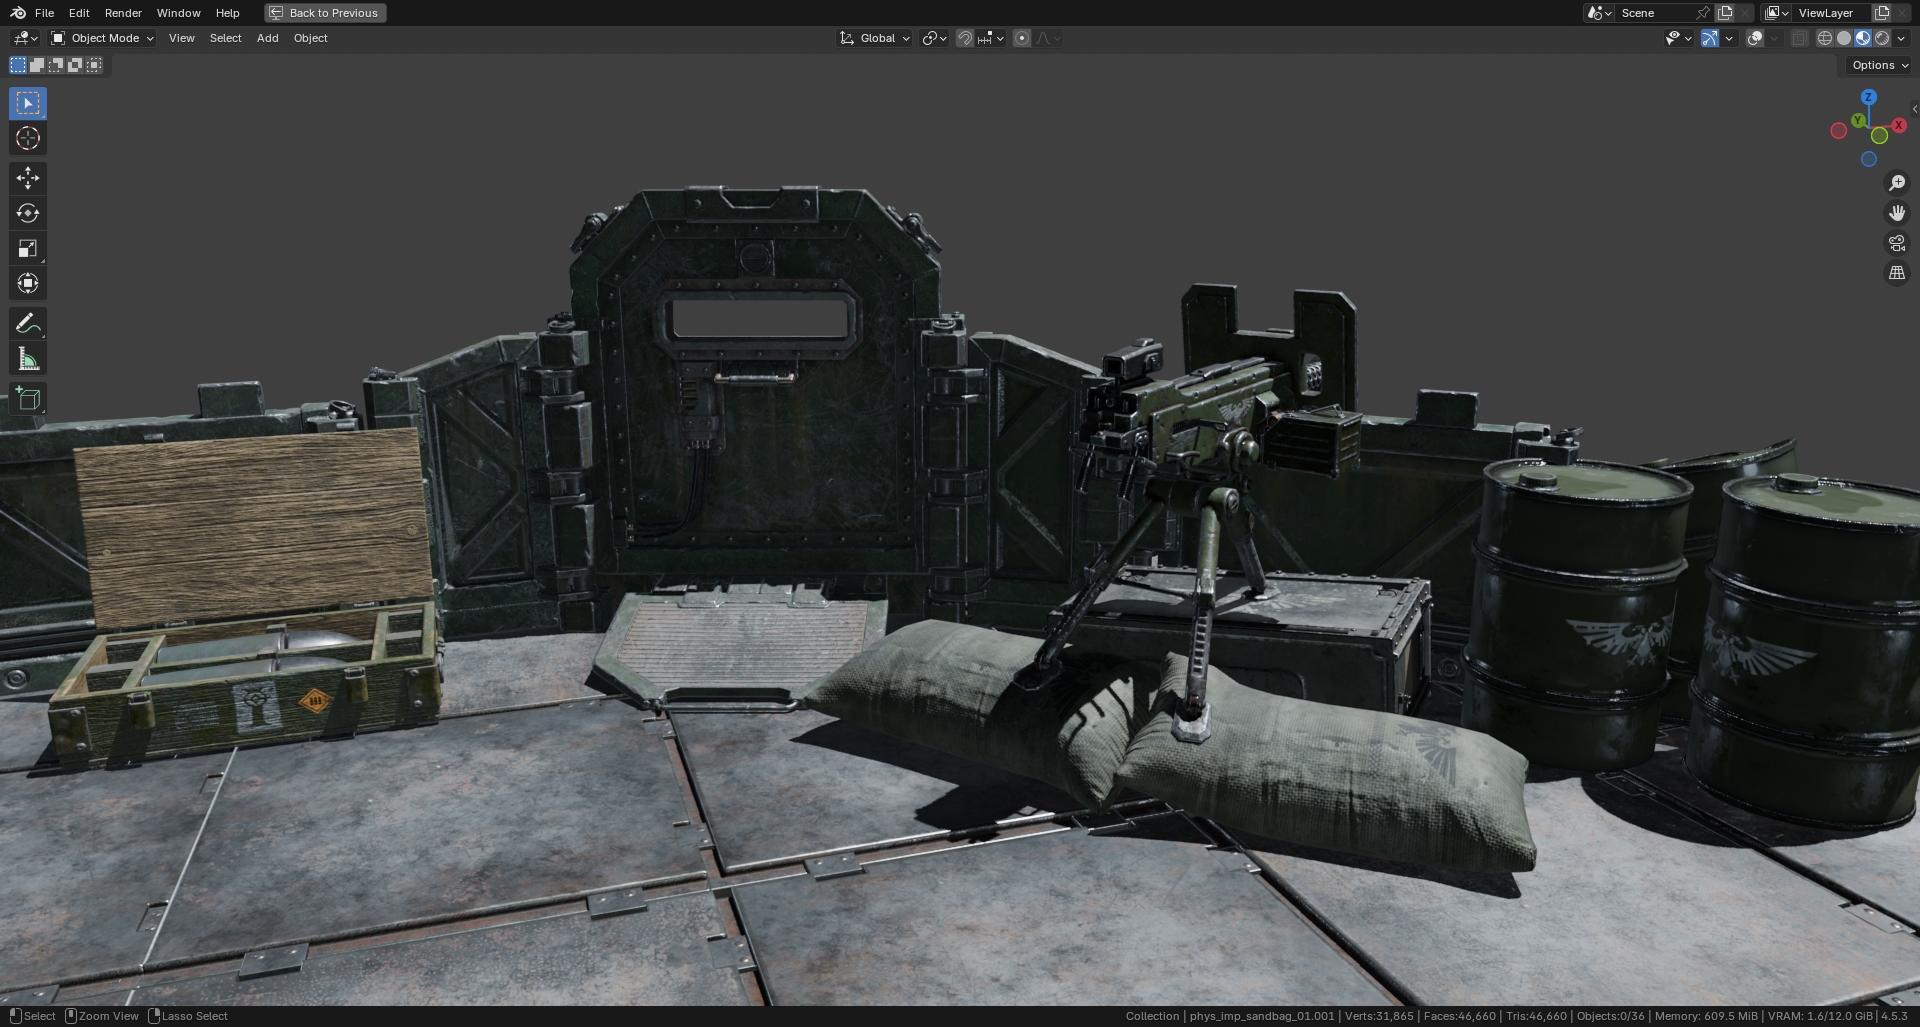Screen dimensions: 1920x1027
Task: Click the Verts:31,865 status bar entry
Action: [x=1379, y=1016]
